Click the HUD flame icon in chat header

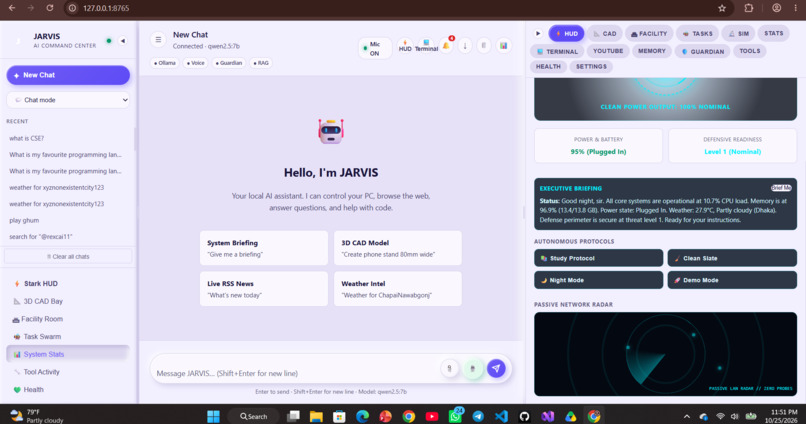coord(405,46)
